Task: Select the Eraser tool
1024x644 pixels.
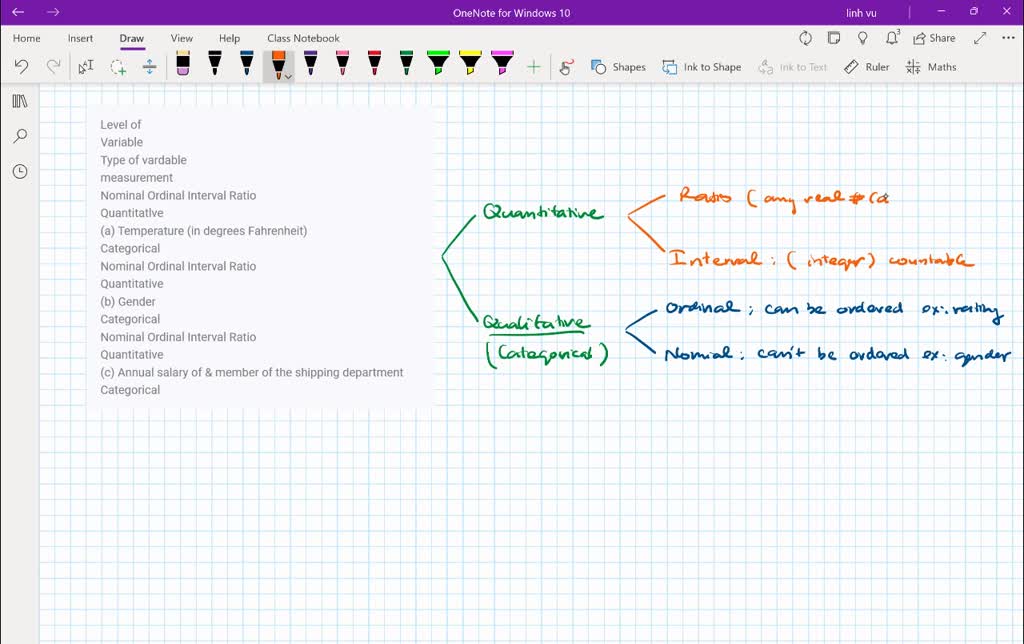Action: click(x=183, y=66)
